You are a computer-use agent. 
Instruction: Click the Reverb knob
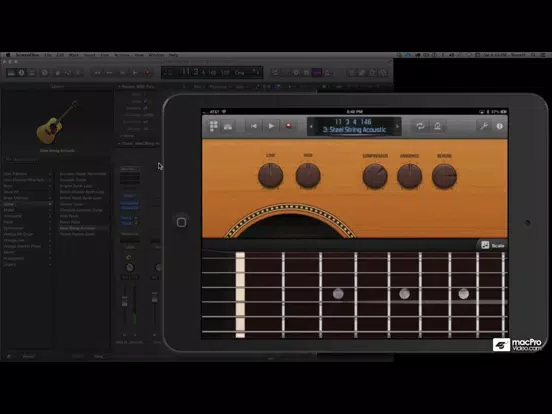point(444,176)
